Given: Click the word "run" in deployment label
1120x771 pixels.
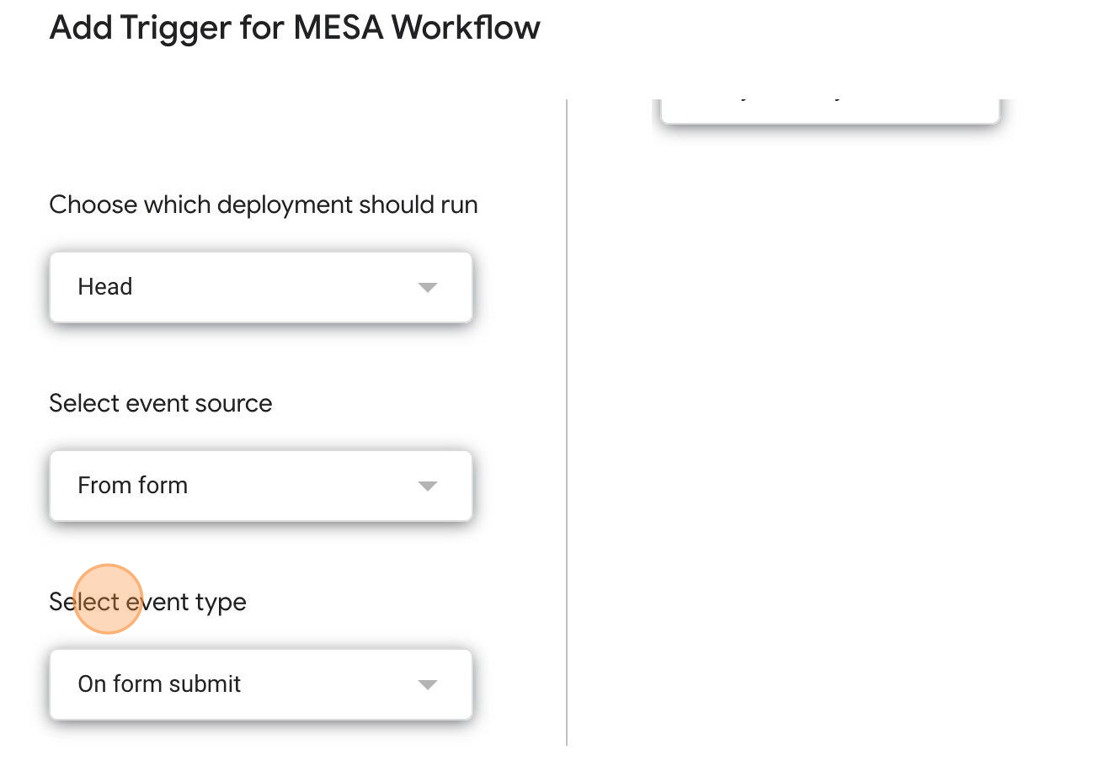Looking at the screenshot, I should pyautogui.click(x=459, y=205).
